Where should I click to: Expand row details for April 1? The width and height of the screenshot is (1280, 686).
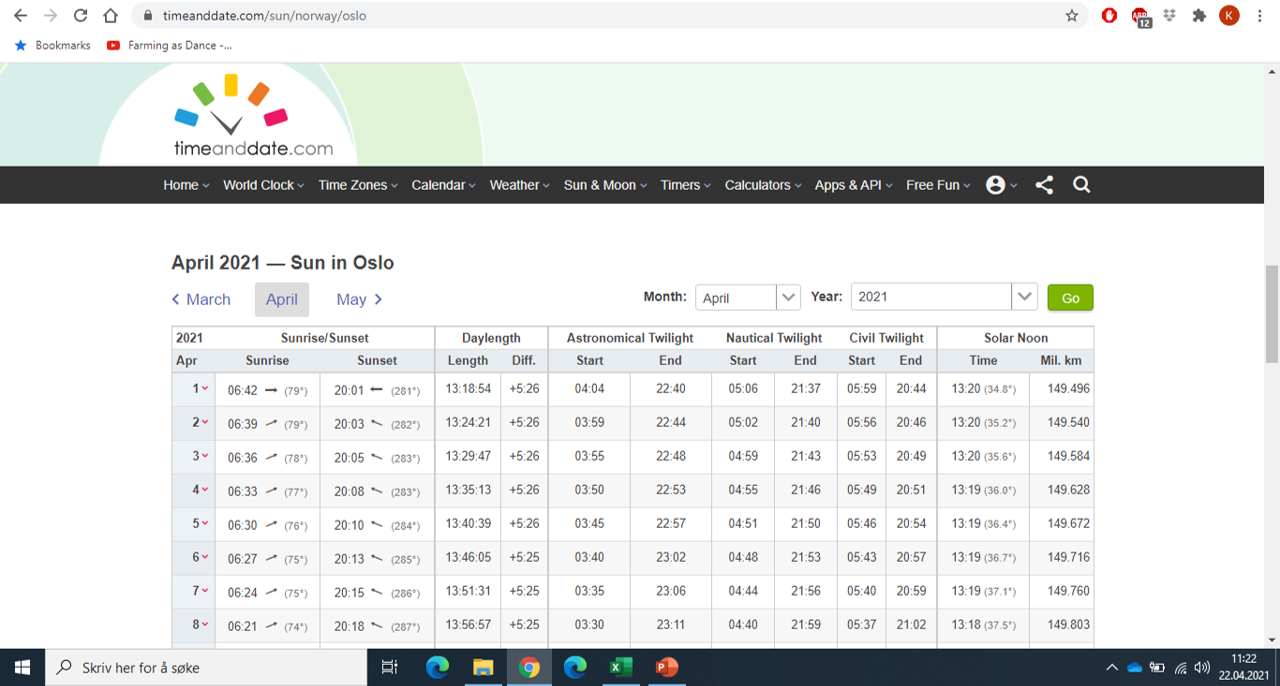(200, 389)
